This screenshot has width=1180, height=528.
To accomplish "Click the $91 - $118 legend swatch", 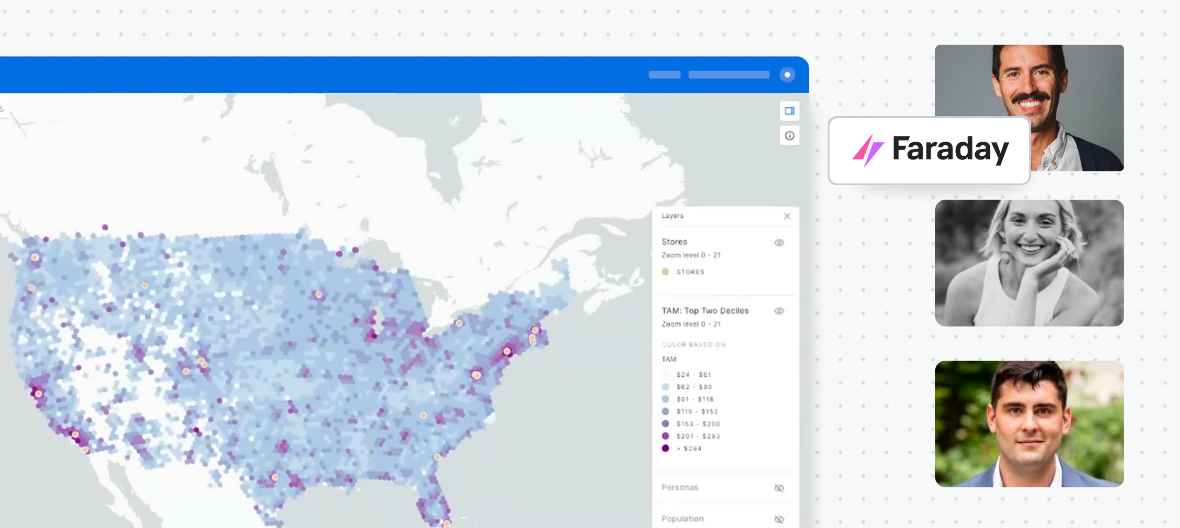I will 666,399.
